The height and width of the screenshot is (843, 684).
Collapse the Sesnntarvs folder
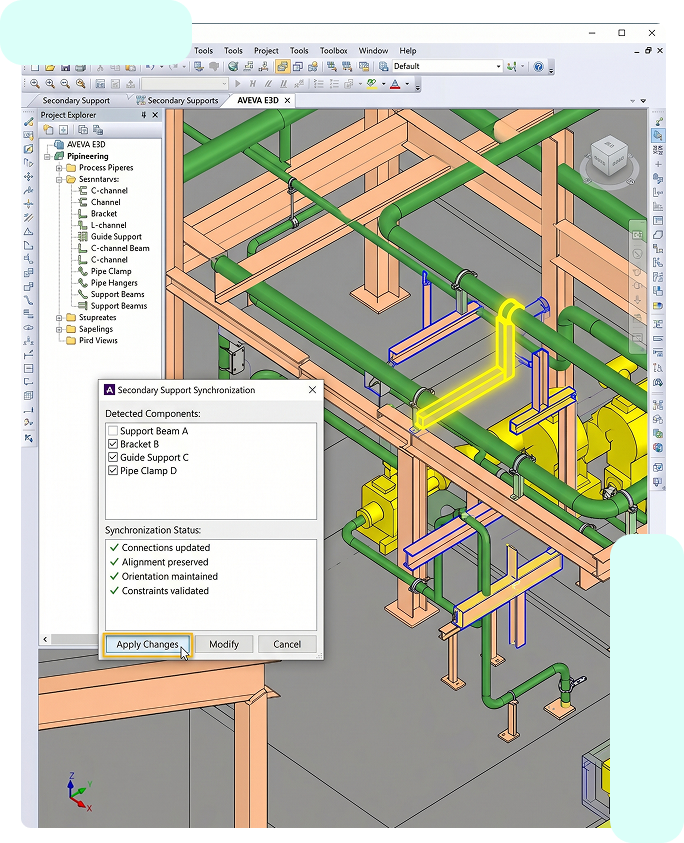click(x=59, y=180)
